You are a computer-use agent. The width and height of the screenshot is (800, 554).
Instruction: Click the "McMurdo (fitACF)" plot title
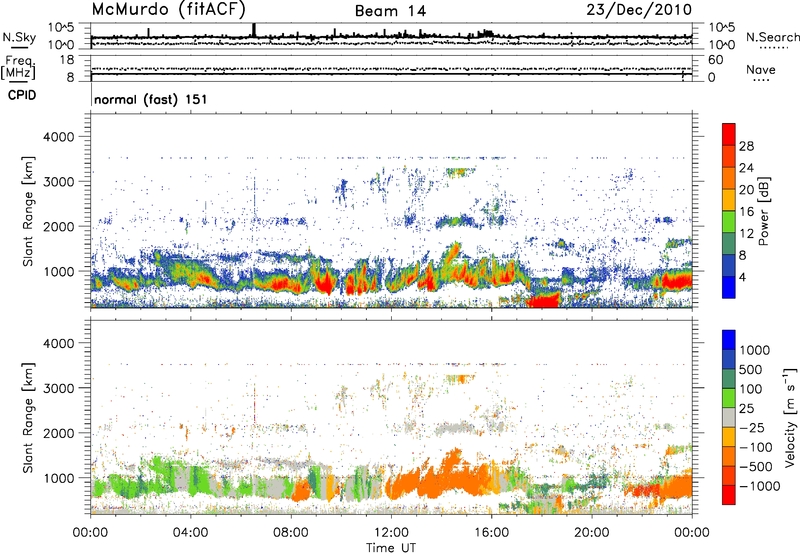168,10
